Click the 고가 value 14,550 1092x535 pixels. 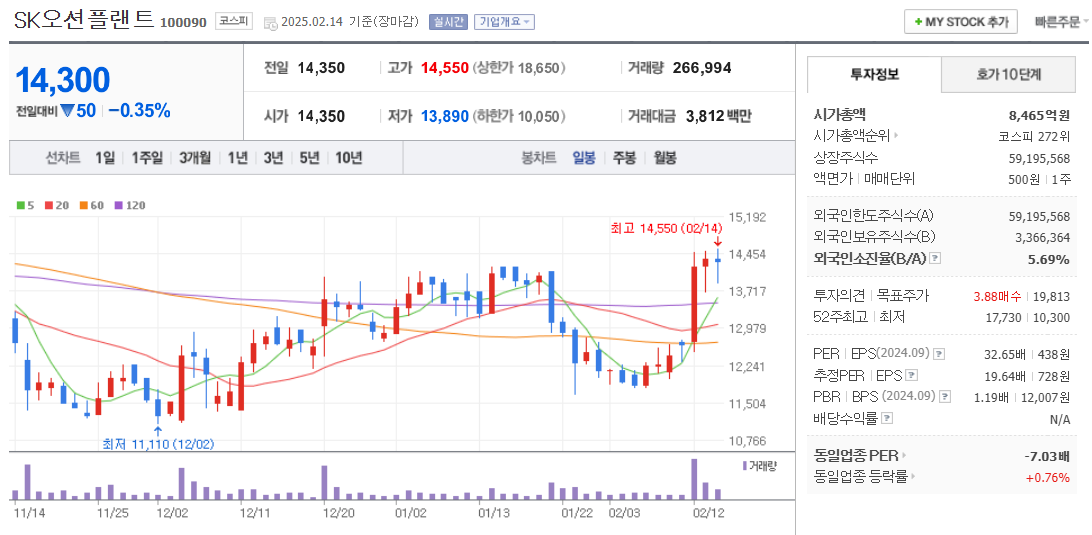(x=444, y=68)
